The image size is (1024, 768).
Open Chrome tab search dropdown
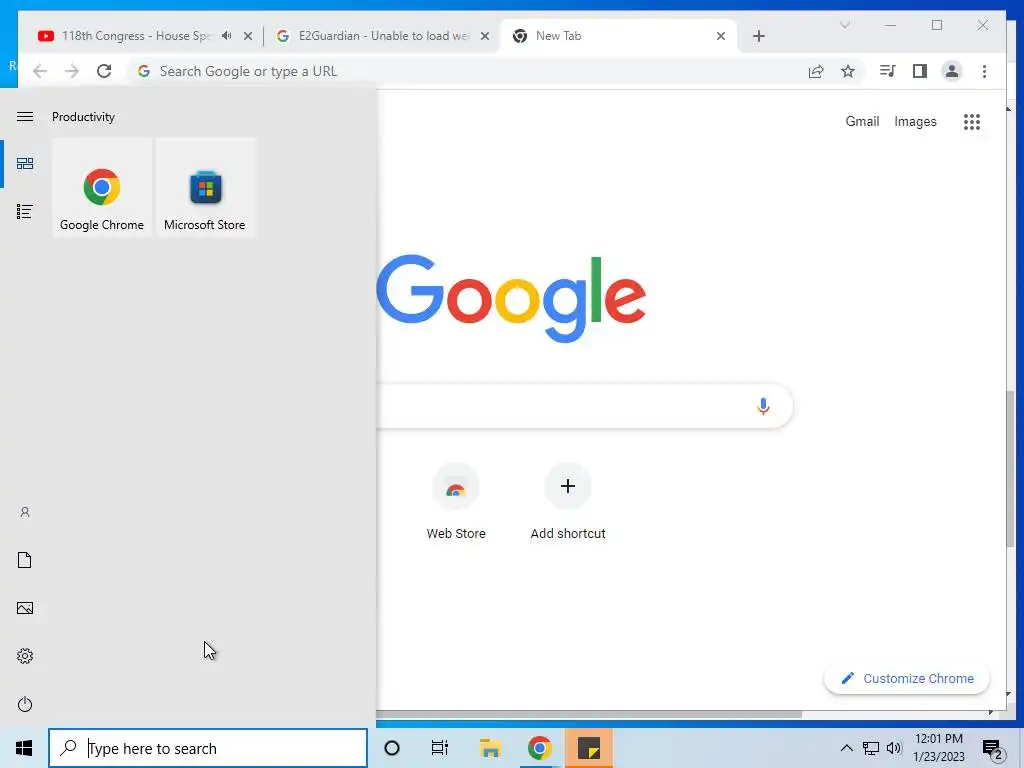[x=844, y=25]
